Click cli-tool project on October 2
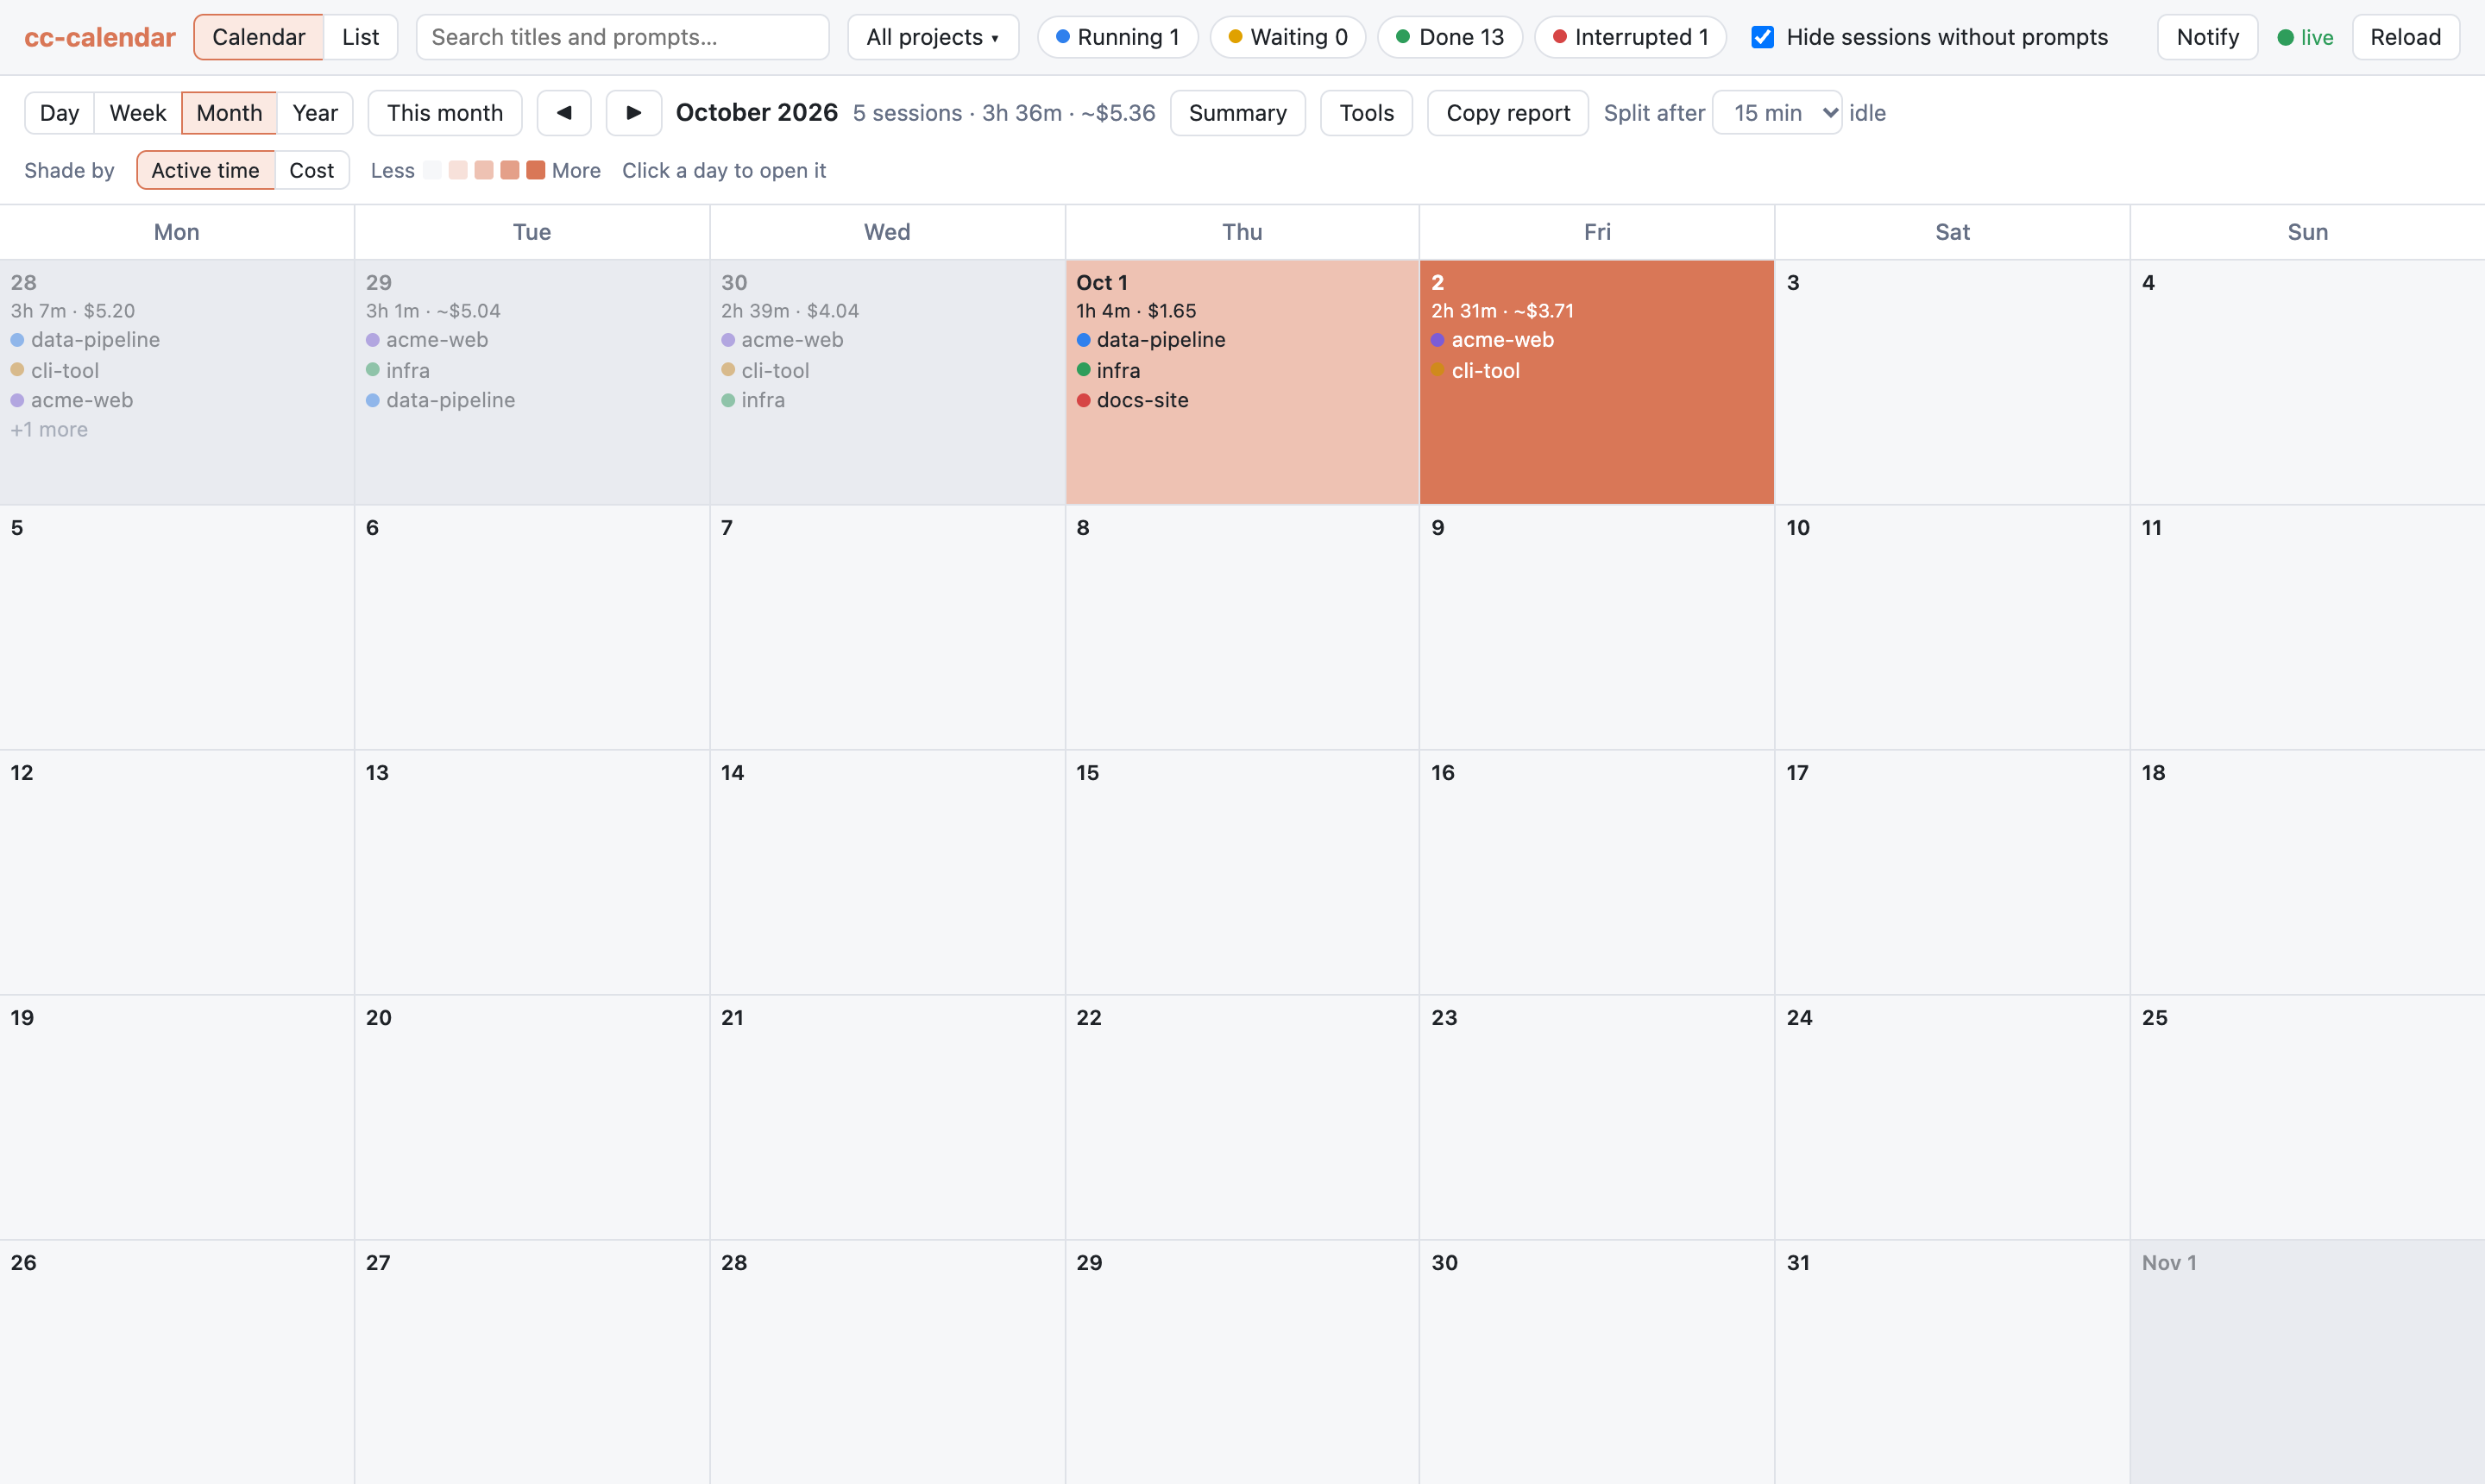The width and height of the screenshot is (2485, 1484). (x=1475, y=371)
